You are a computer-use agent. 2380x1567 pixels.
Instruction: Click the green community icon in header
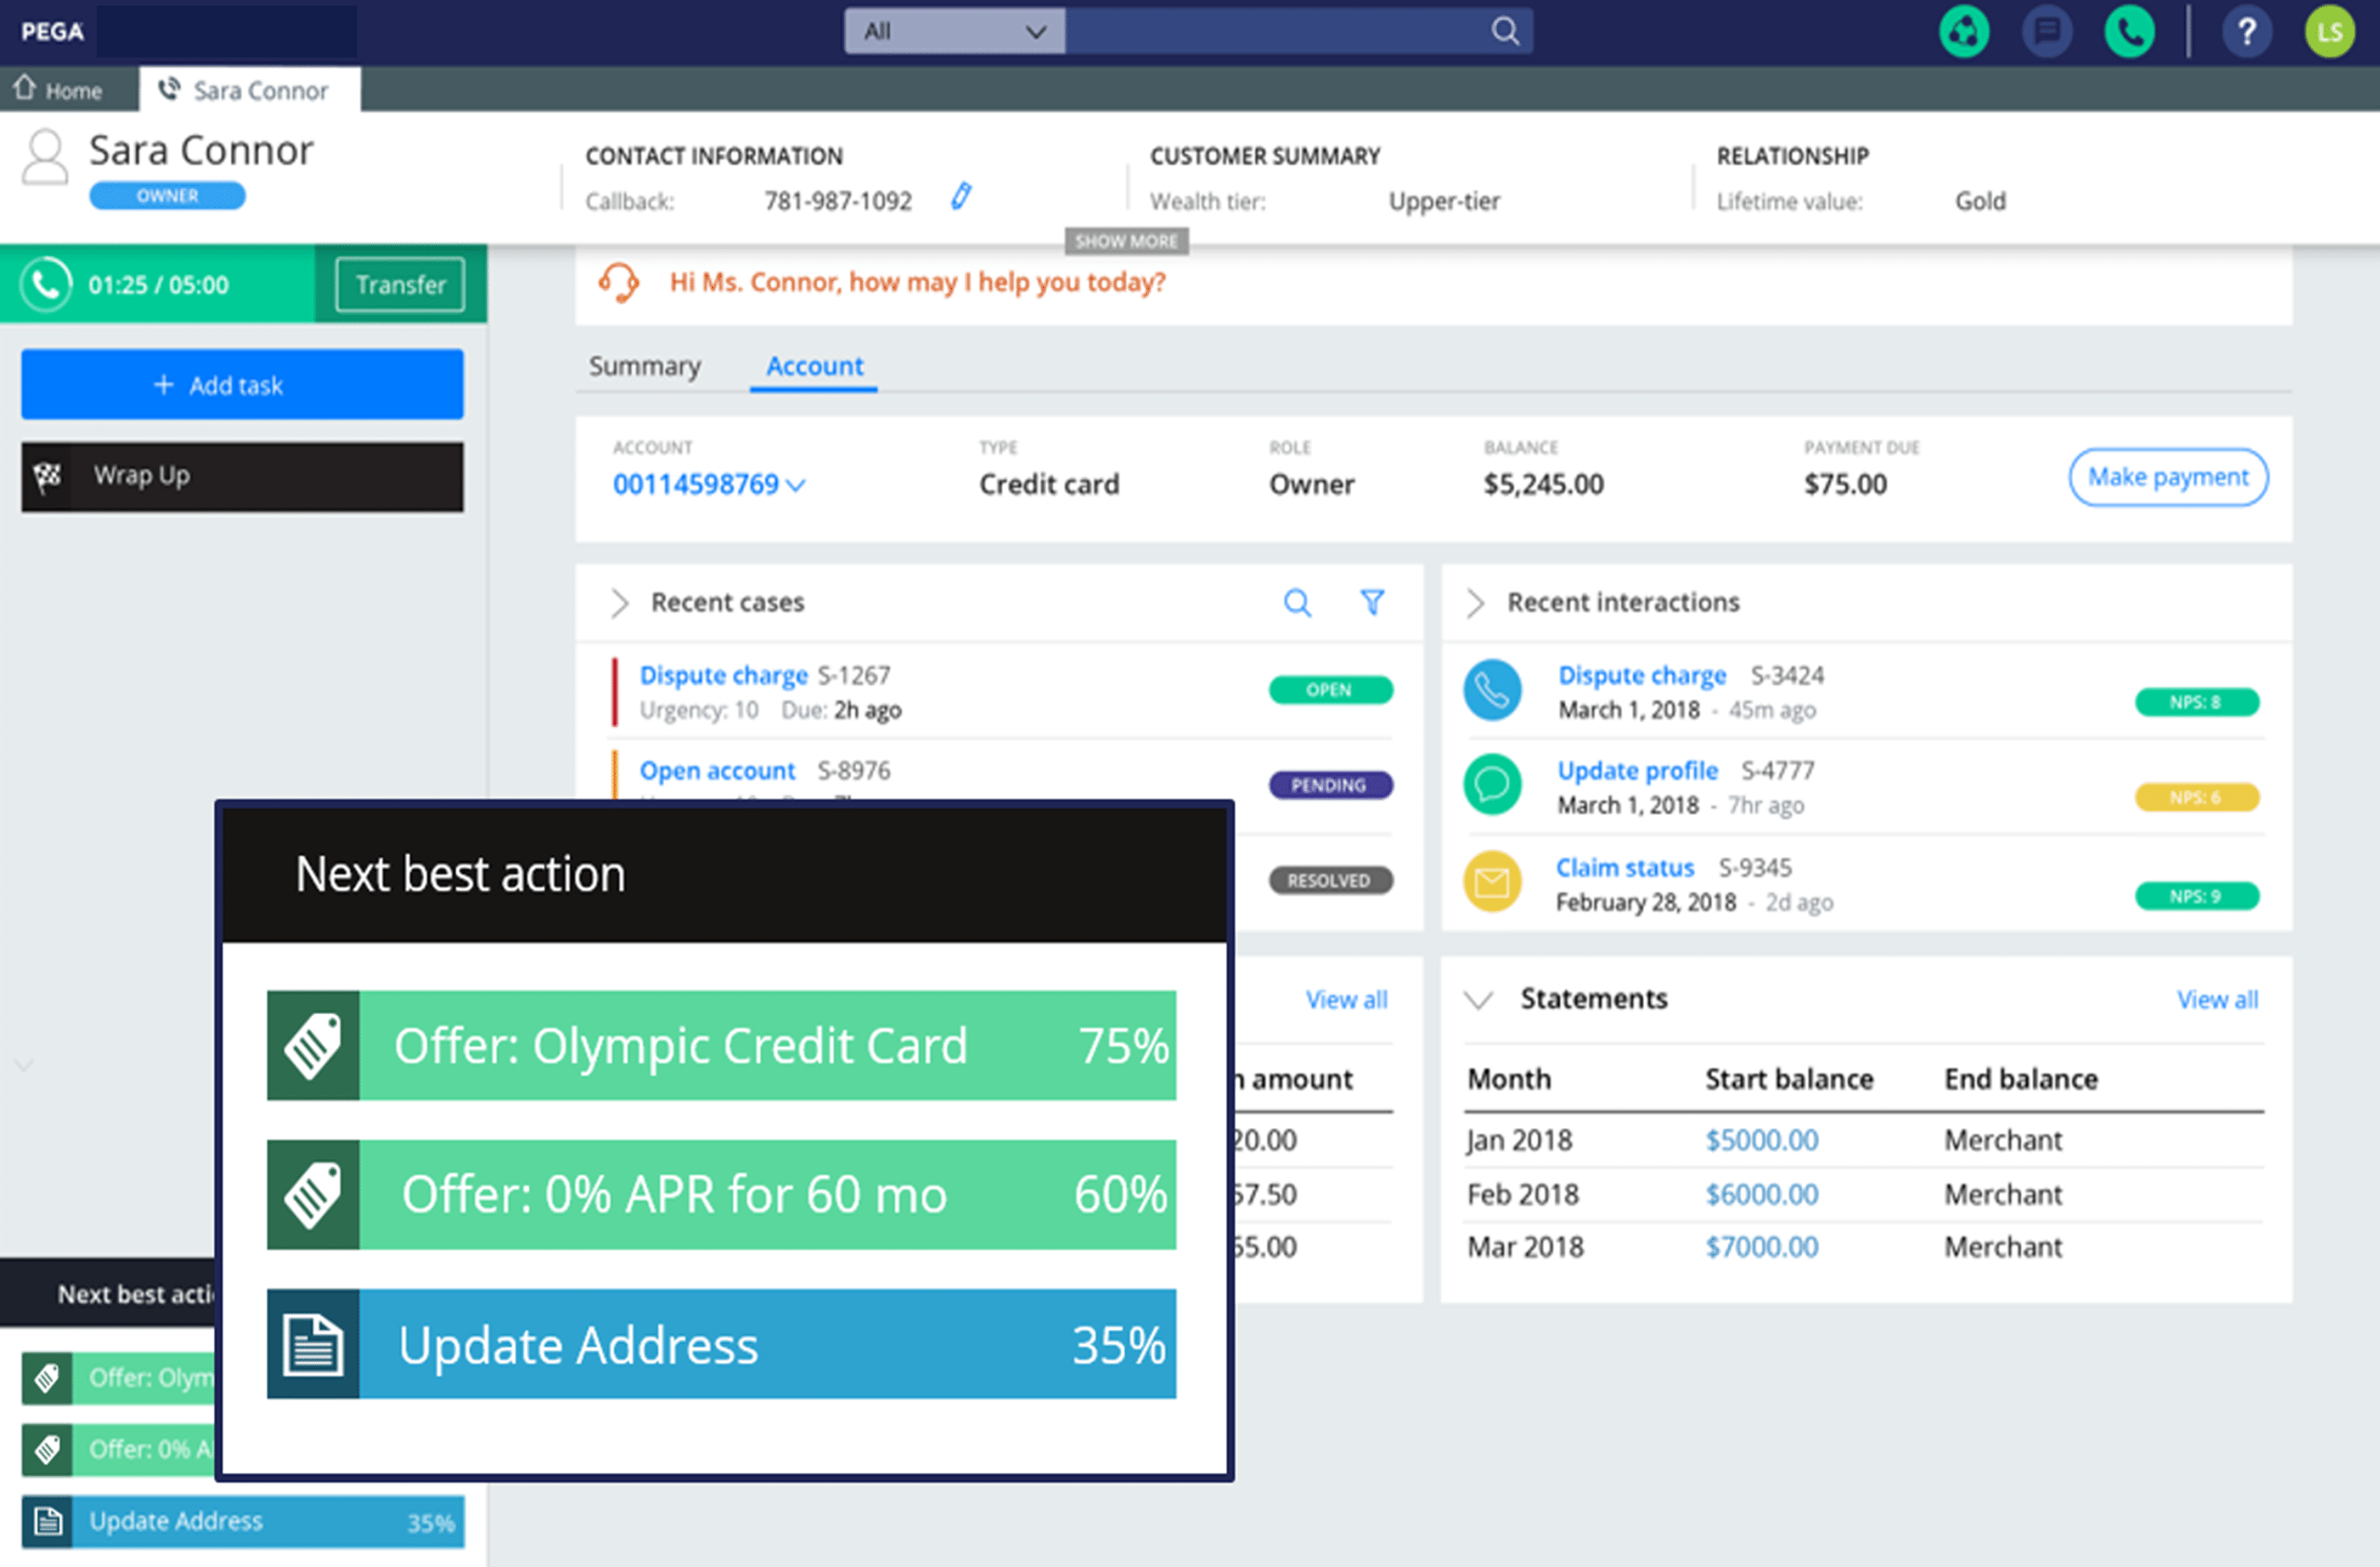pyautogui.click(x=1964, y=31)
